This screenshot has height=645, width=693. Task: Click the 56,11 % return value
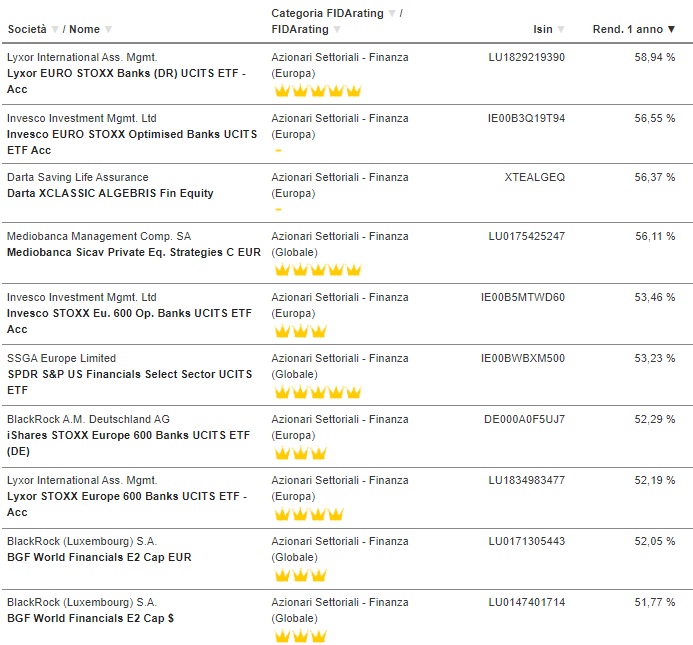coord(655,237)
